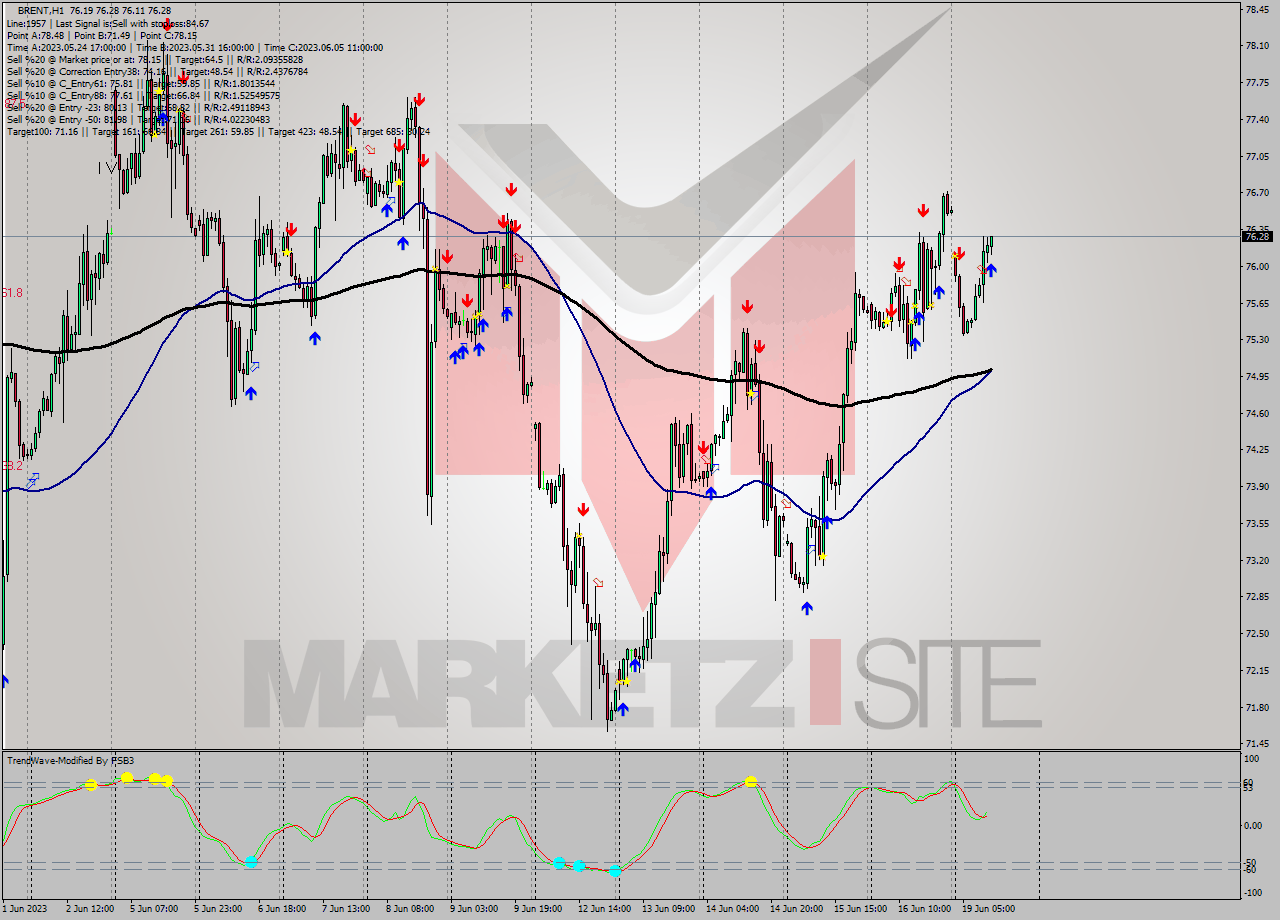
Task: Click the '7 Jun 13:00' time label
Action: click(345, 909)
